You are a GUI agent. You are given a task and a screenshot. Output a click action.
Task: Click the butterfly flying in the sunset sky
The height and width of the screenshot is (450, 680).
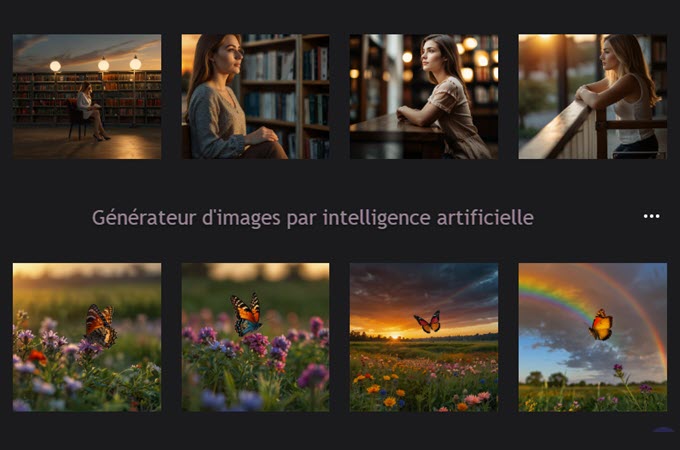(x=428, y=322)
